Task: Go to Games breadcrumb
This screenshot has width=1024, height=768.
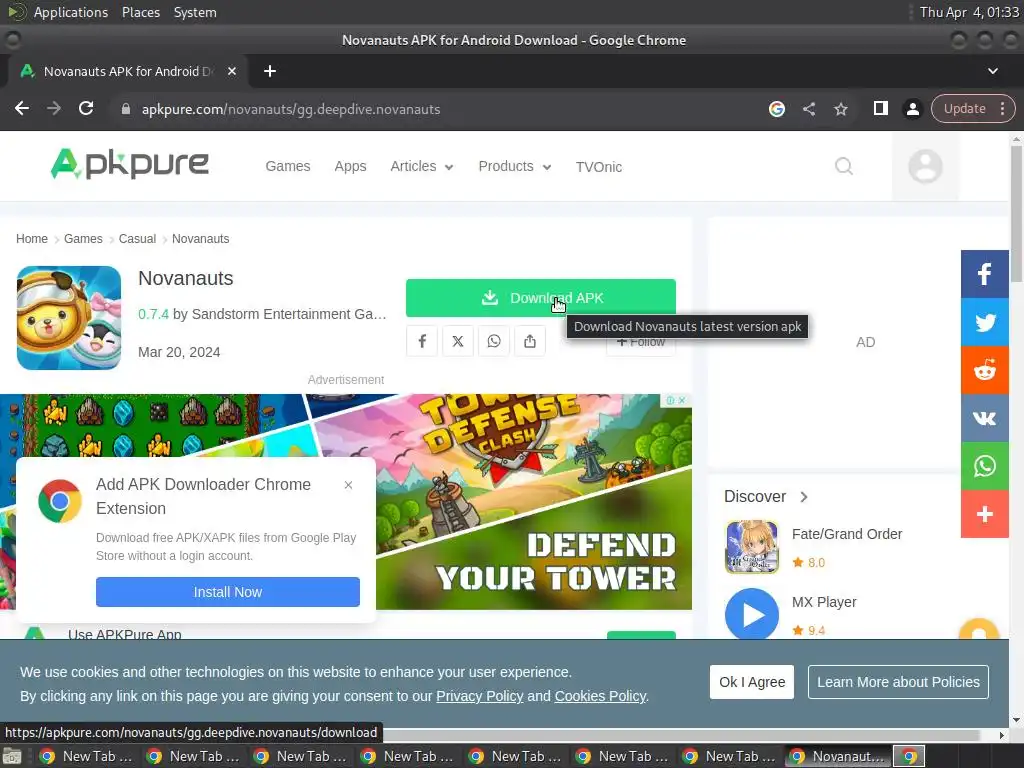Action: (x=83, y=239)
